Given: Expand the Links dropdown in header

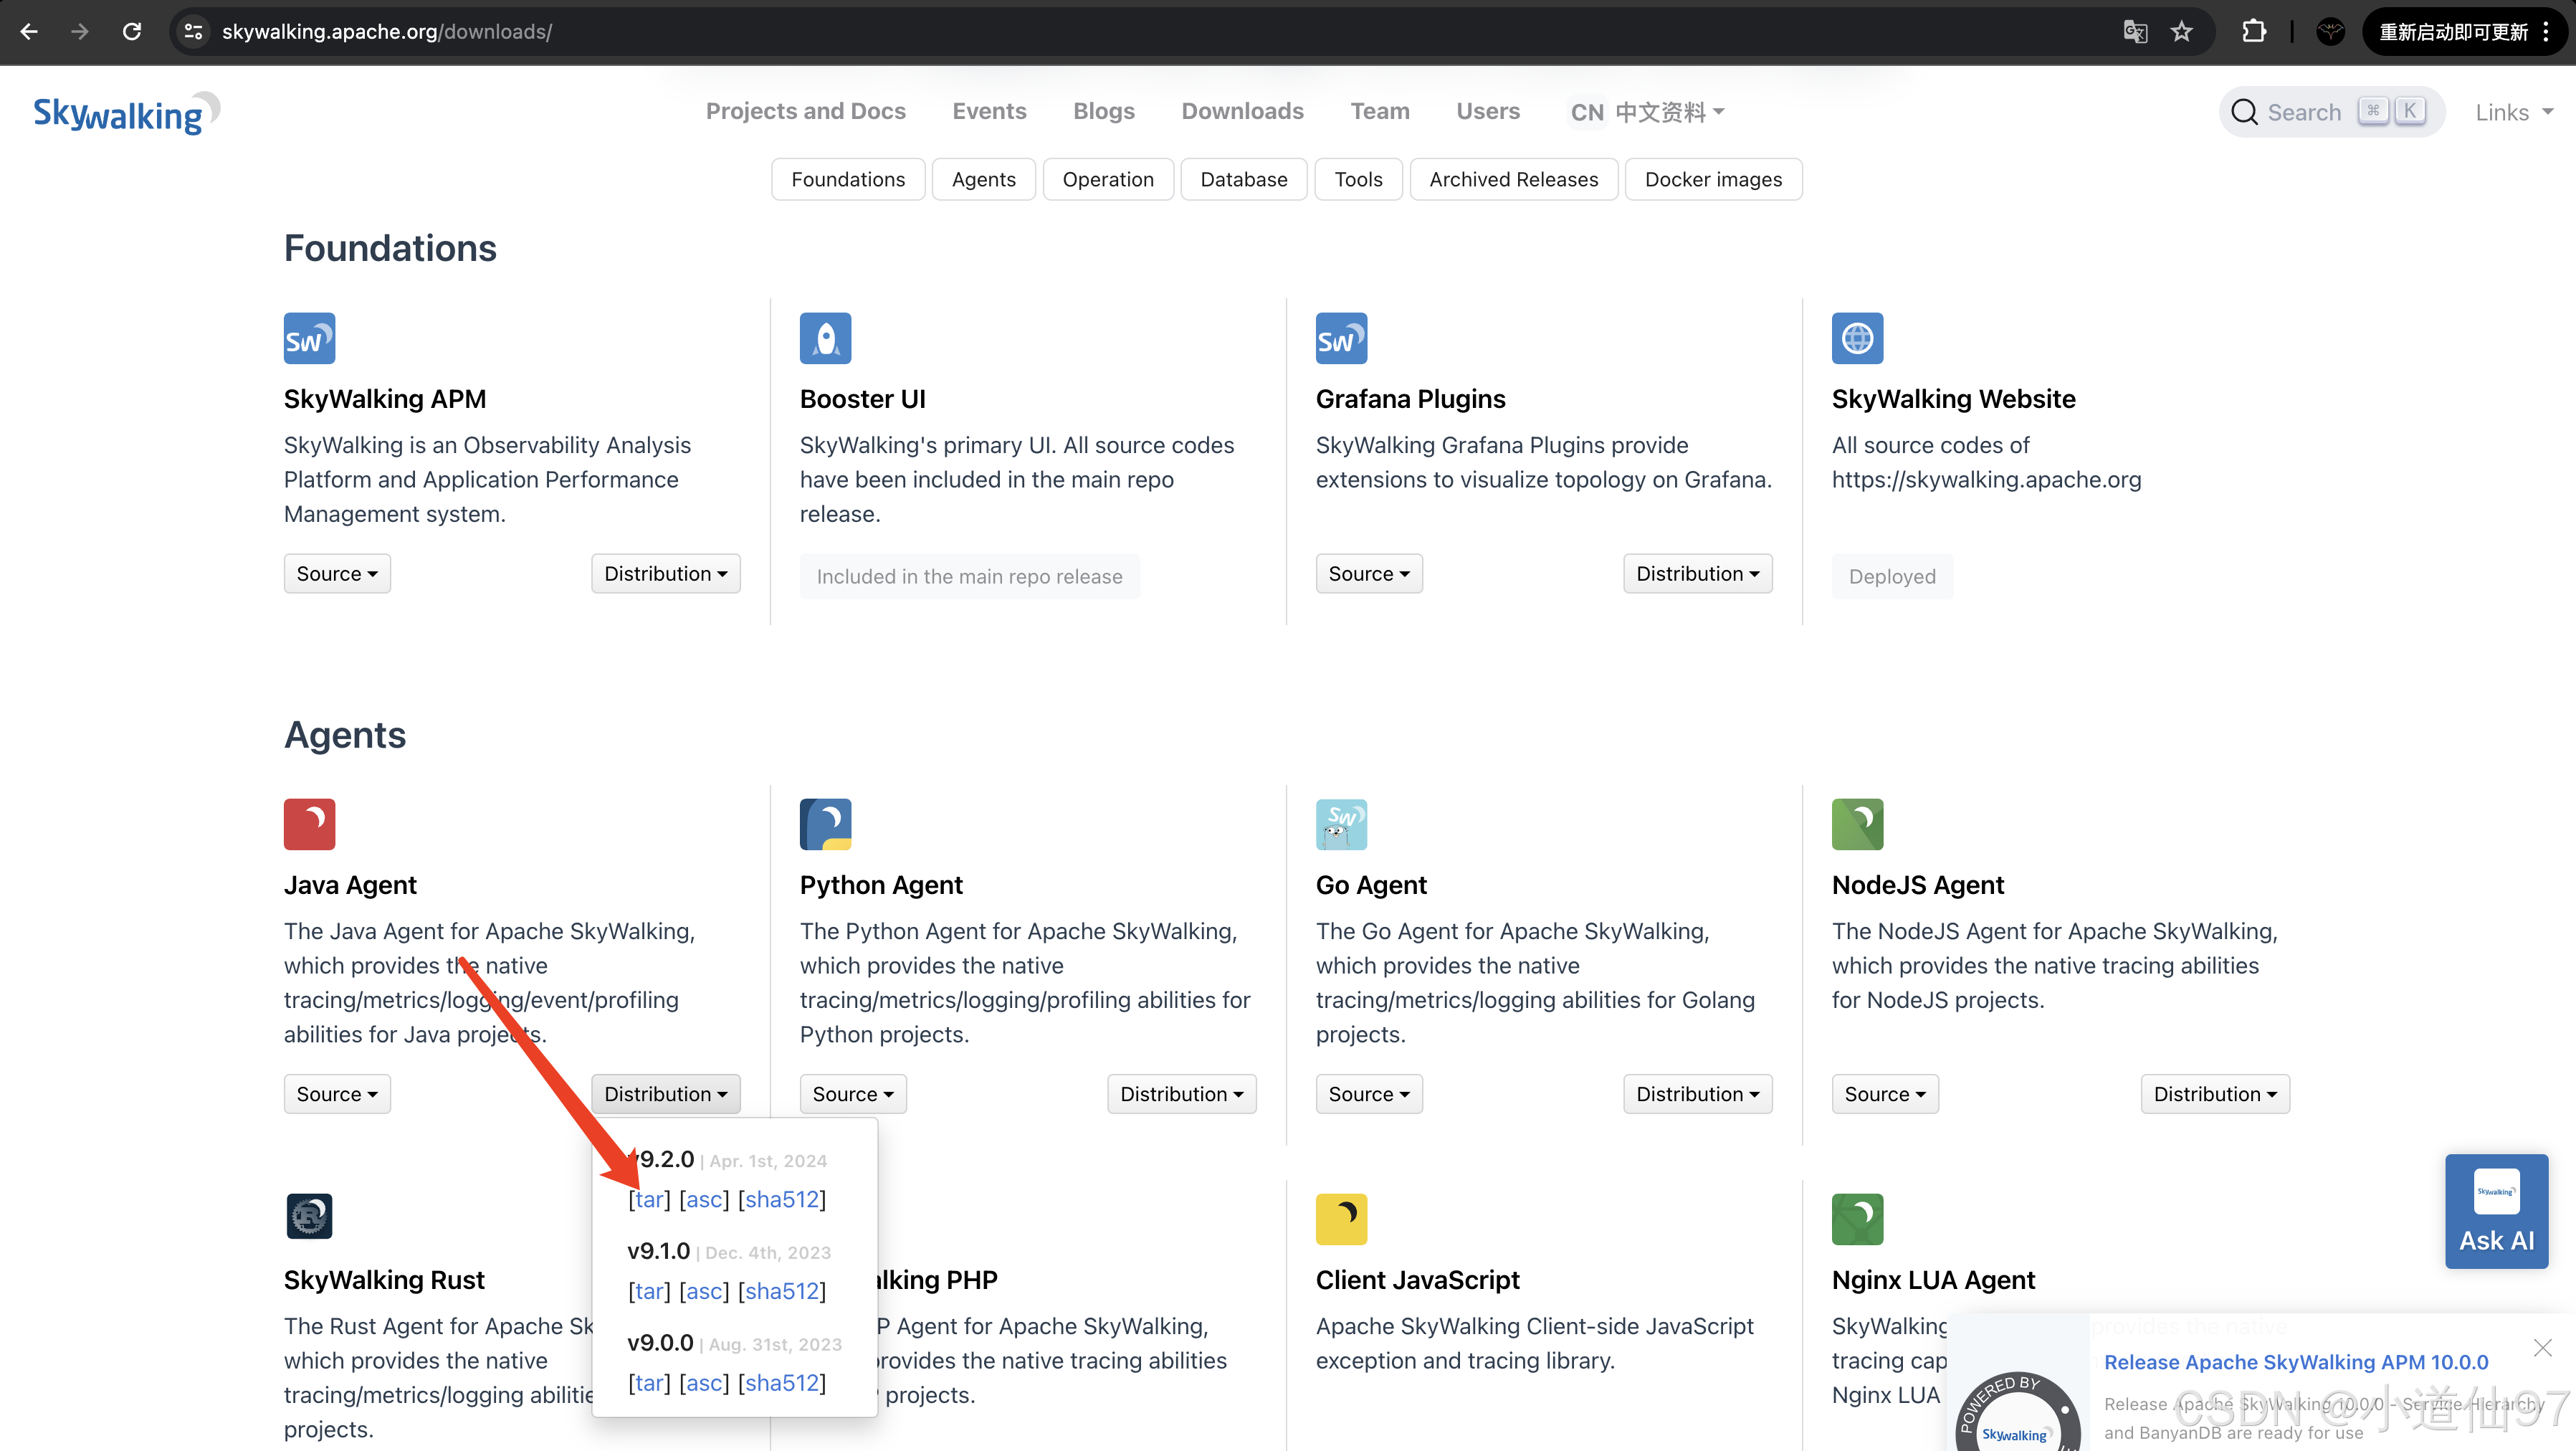Looking at the screenshot, I should coord(2514,112).
